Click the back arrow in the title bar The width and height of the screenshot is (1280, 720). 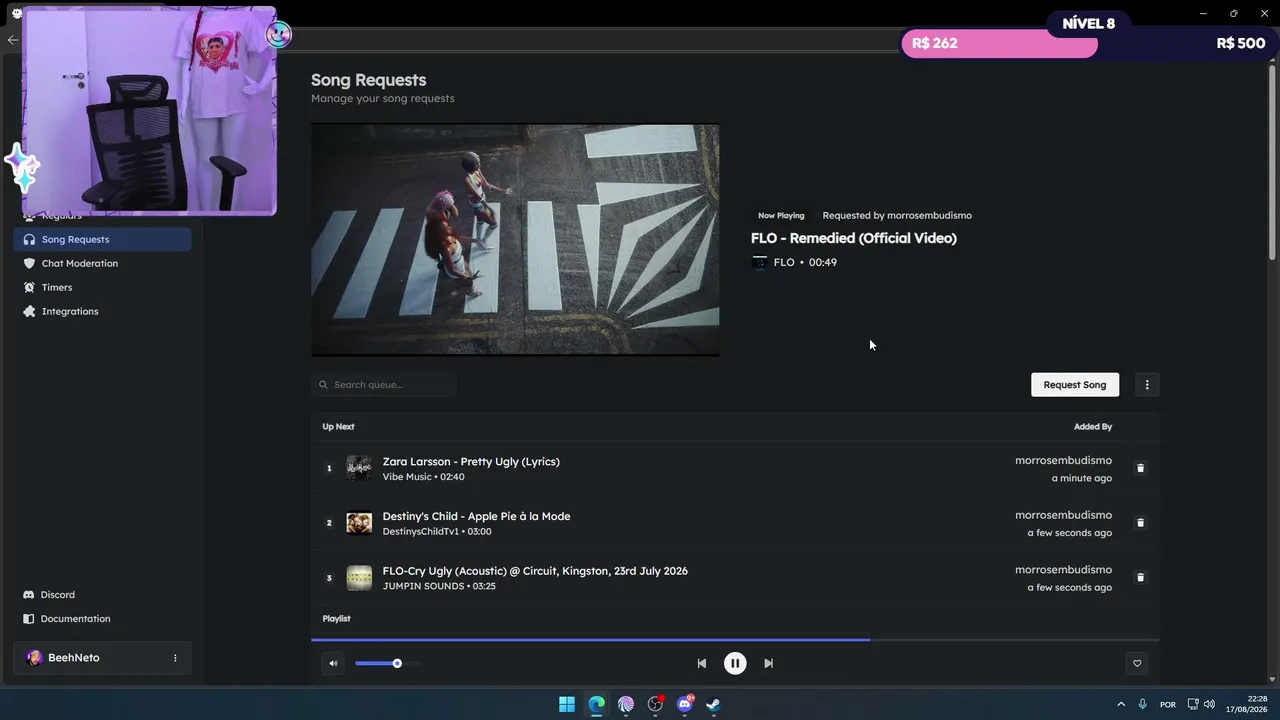tap(12, 40)
